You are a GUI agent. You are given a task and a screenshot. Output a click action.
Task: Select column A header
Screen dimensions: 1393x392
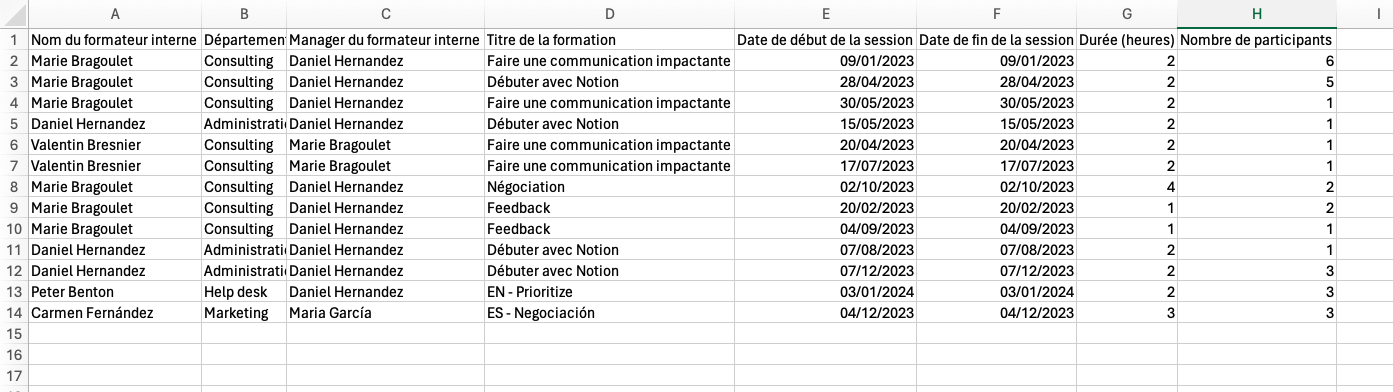115,14
